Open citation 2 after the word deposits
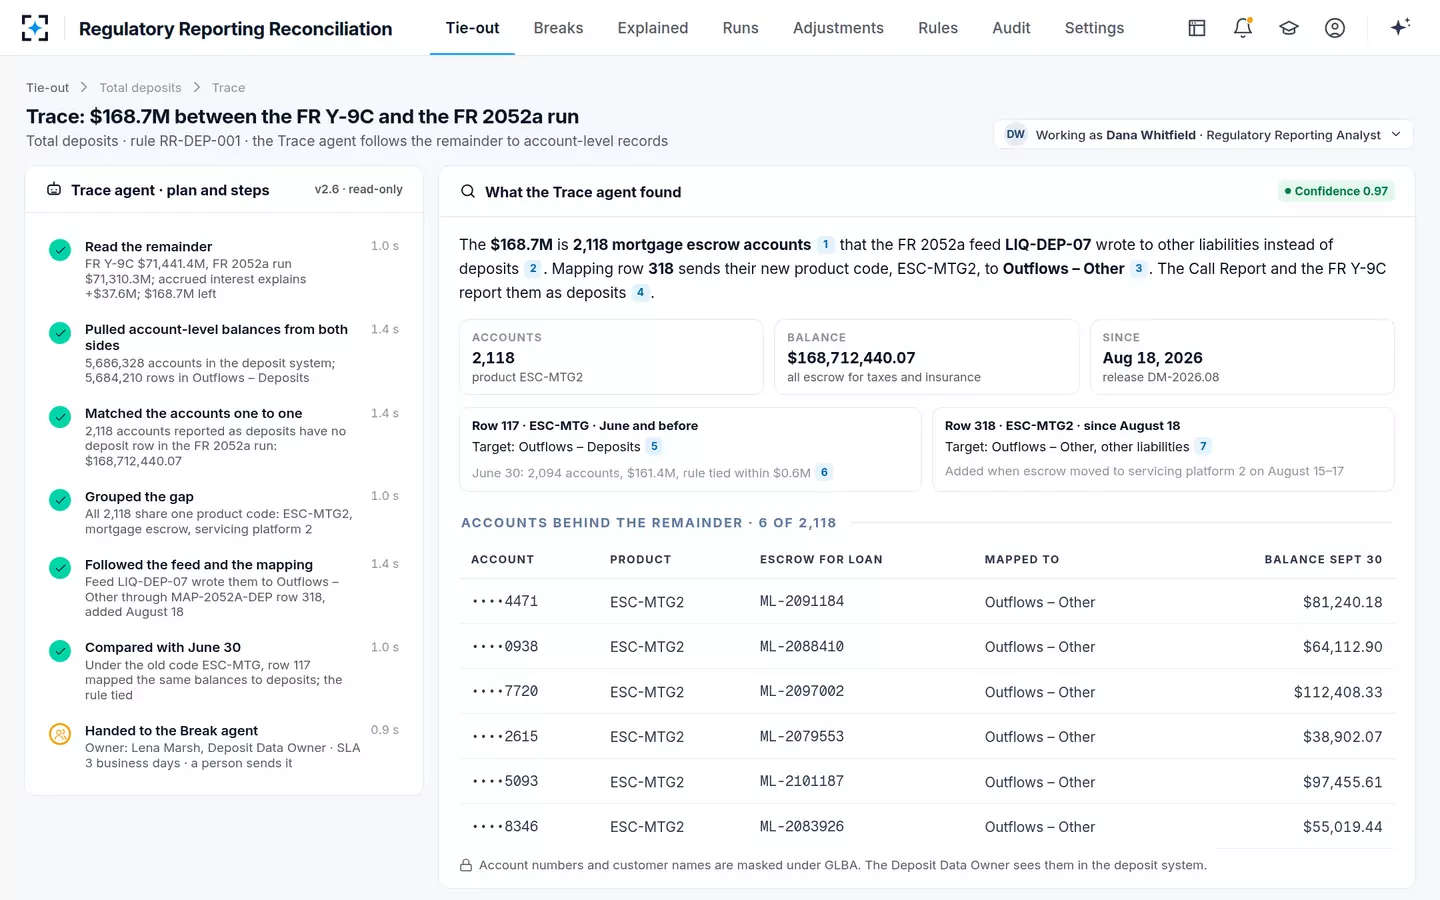 (x=533, y=268)
